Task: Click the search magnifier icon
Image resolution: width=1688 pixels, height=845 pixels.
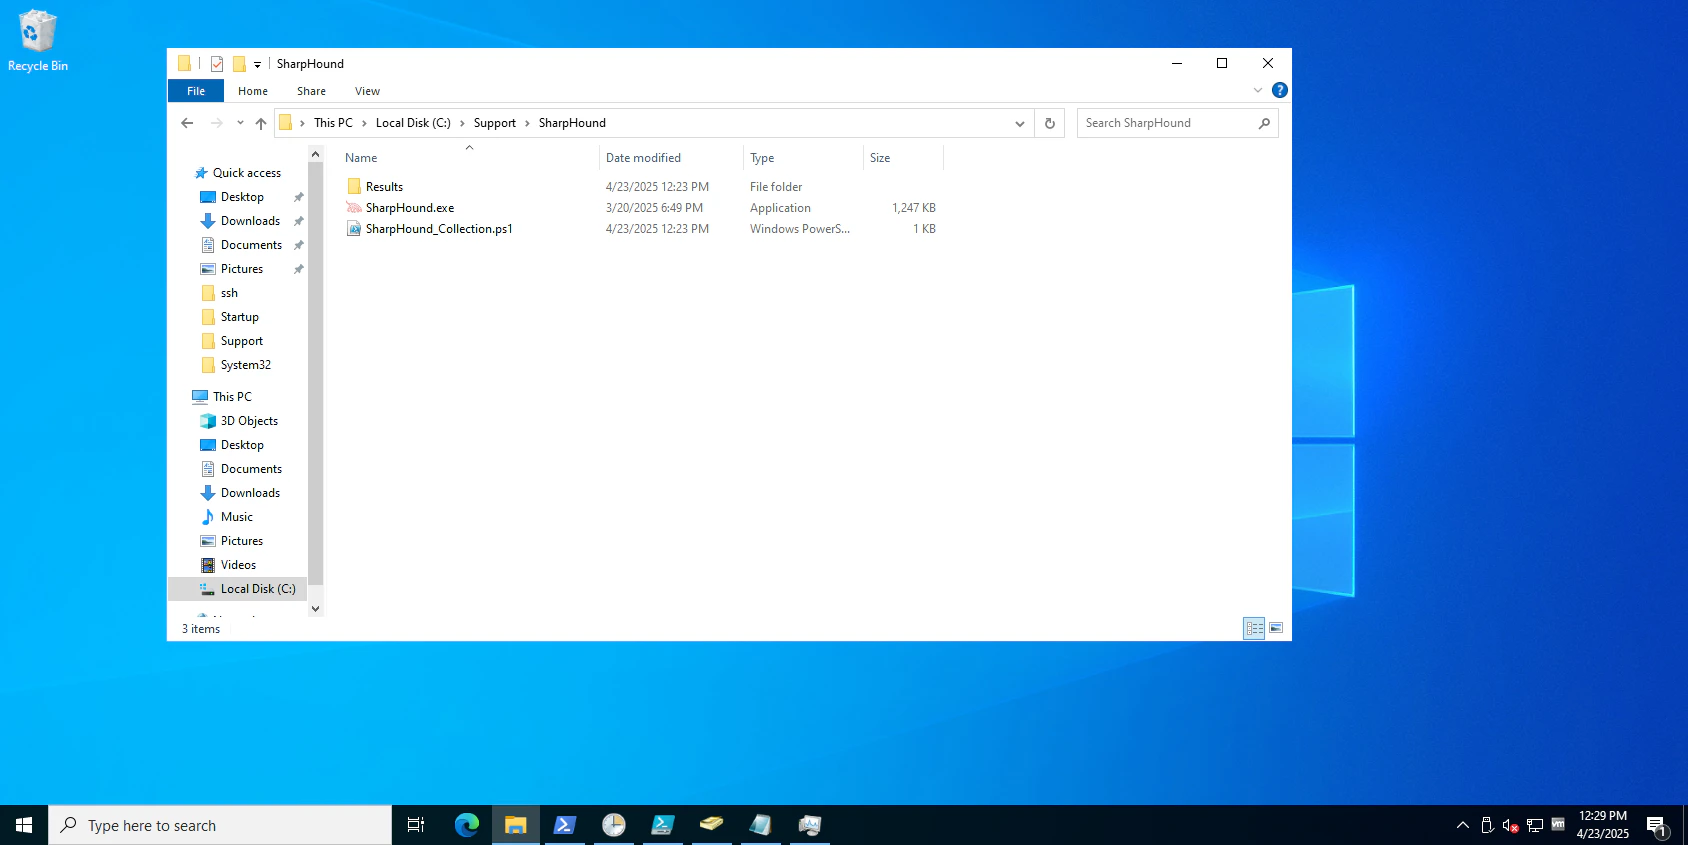Action: pyautogui.click(x=1264, y=123)
